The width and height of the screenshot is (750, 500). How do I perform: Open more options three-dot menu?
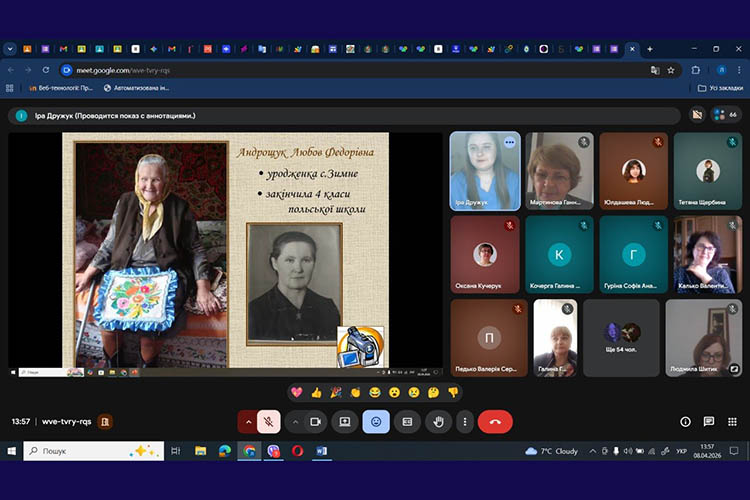tap(466, 422)
